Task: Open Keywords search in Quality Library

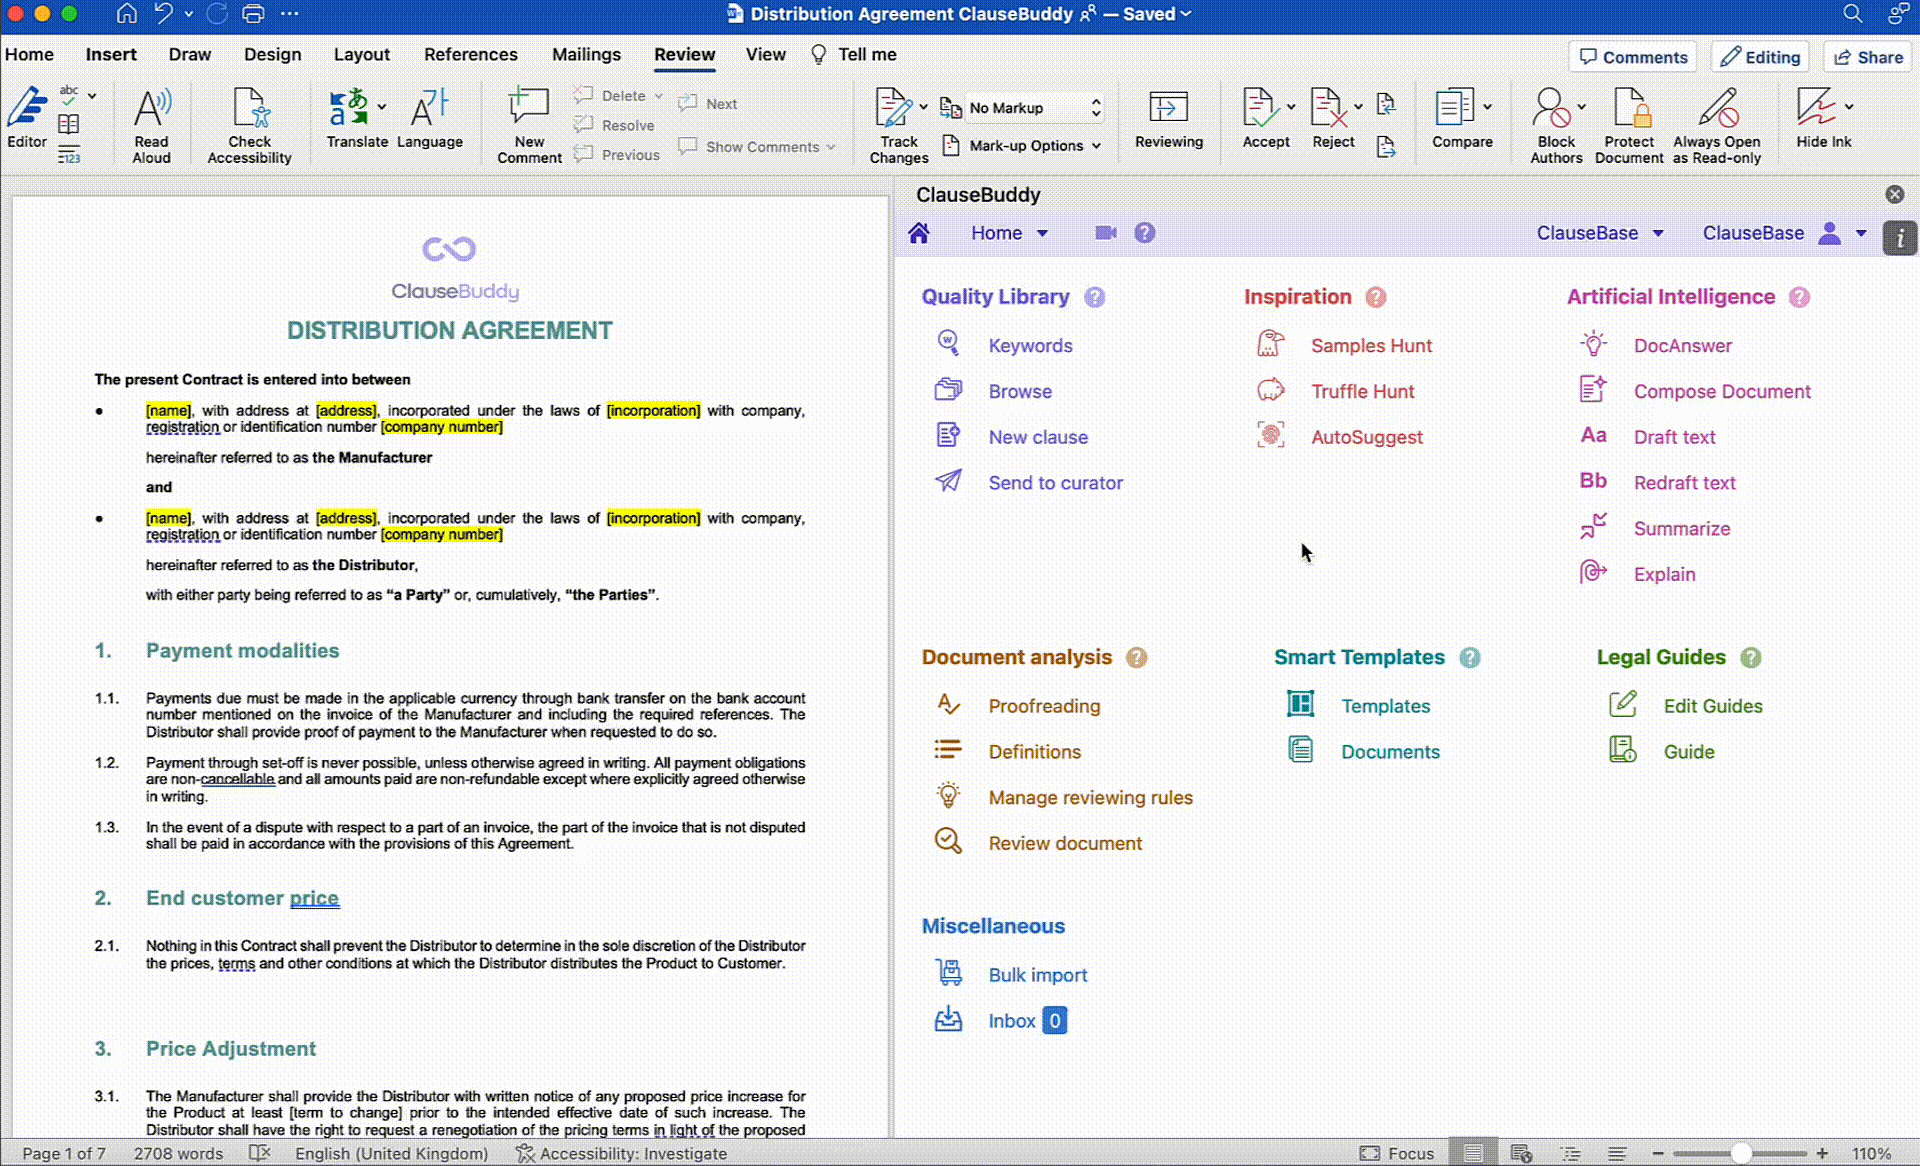Action: click(1030, 346)
